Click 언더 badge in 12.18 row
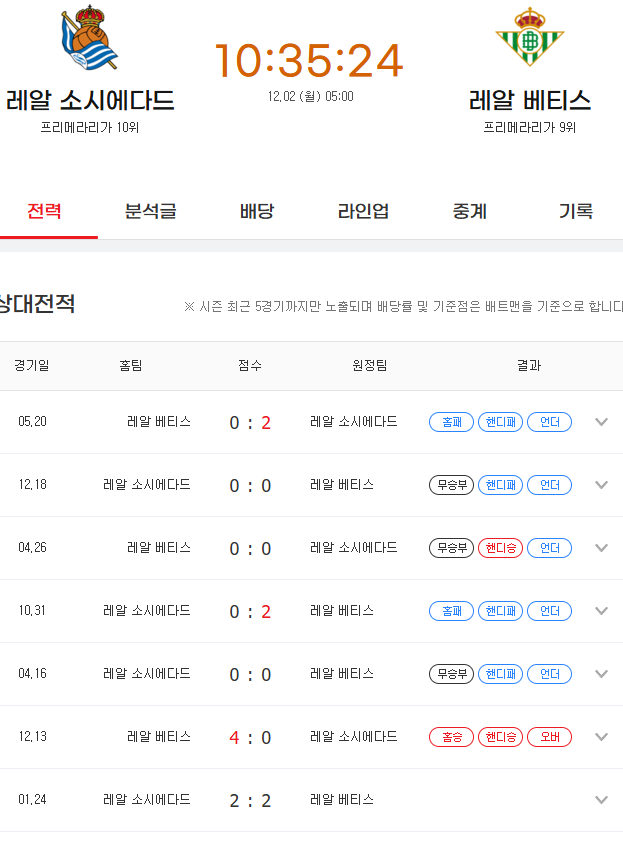 pos(550,485)
